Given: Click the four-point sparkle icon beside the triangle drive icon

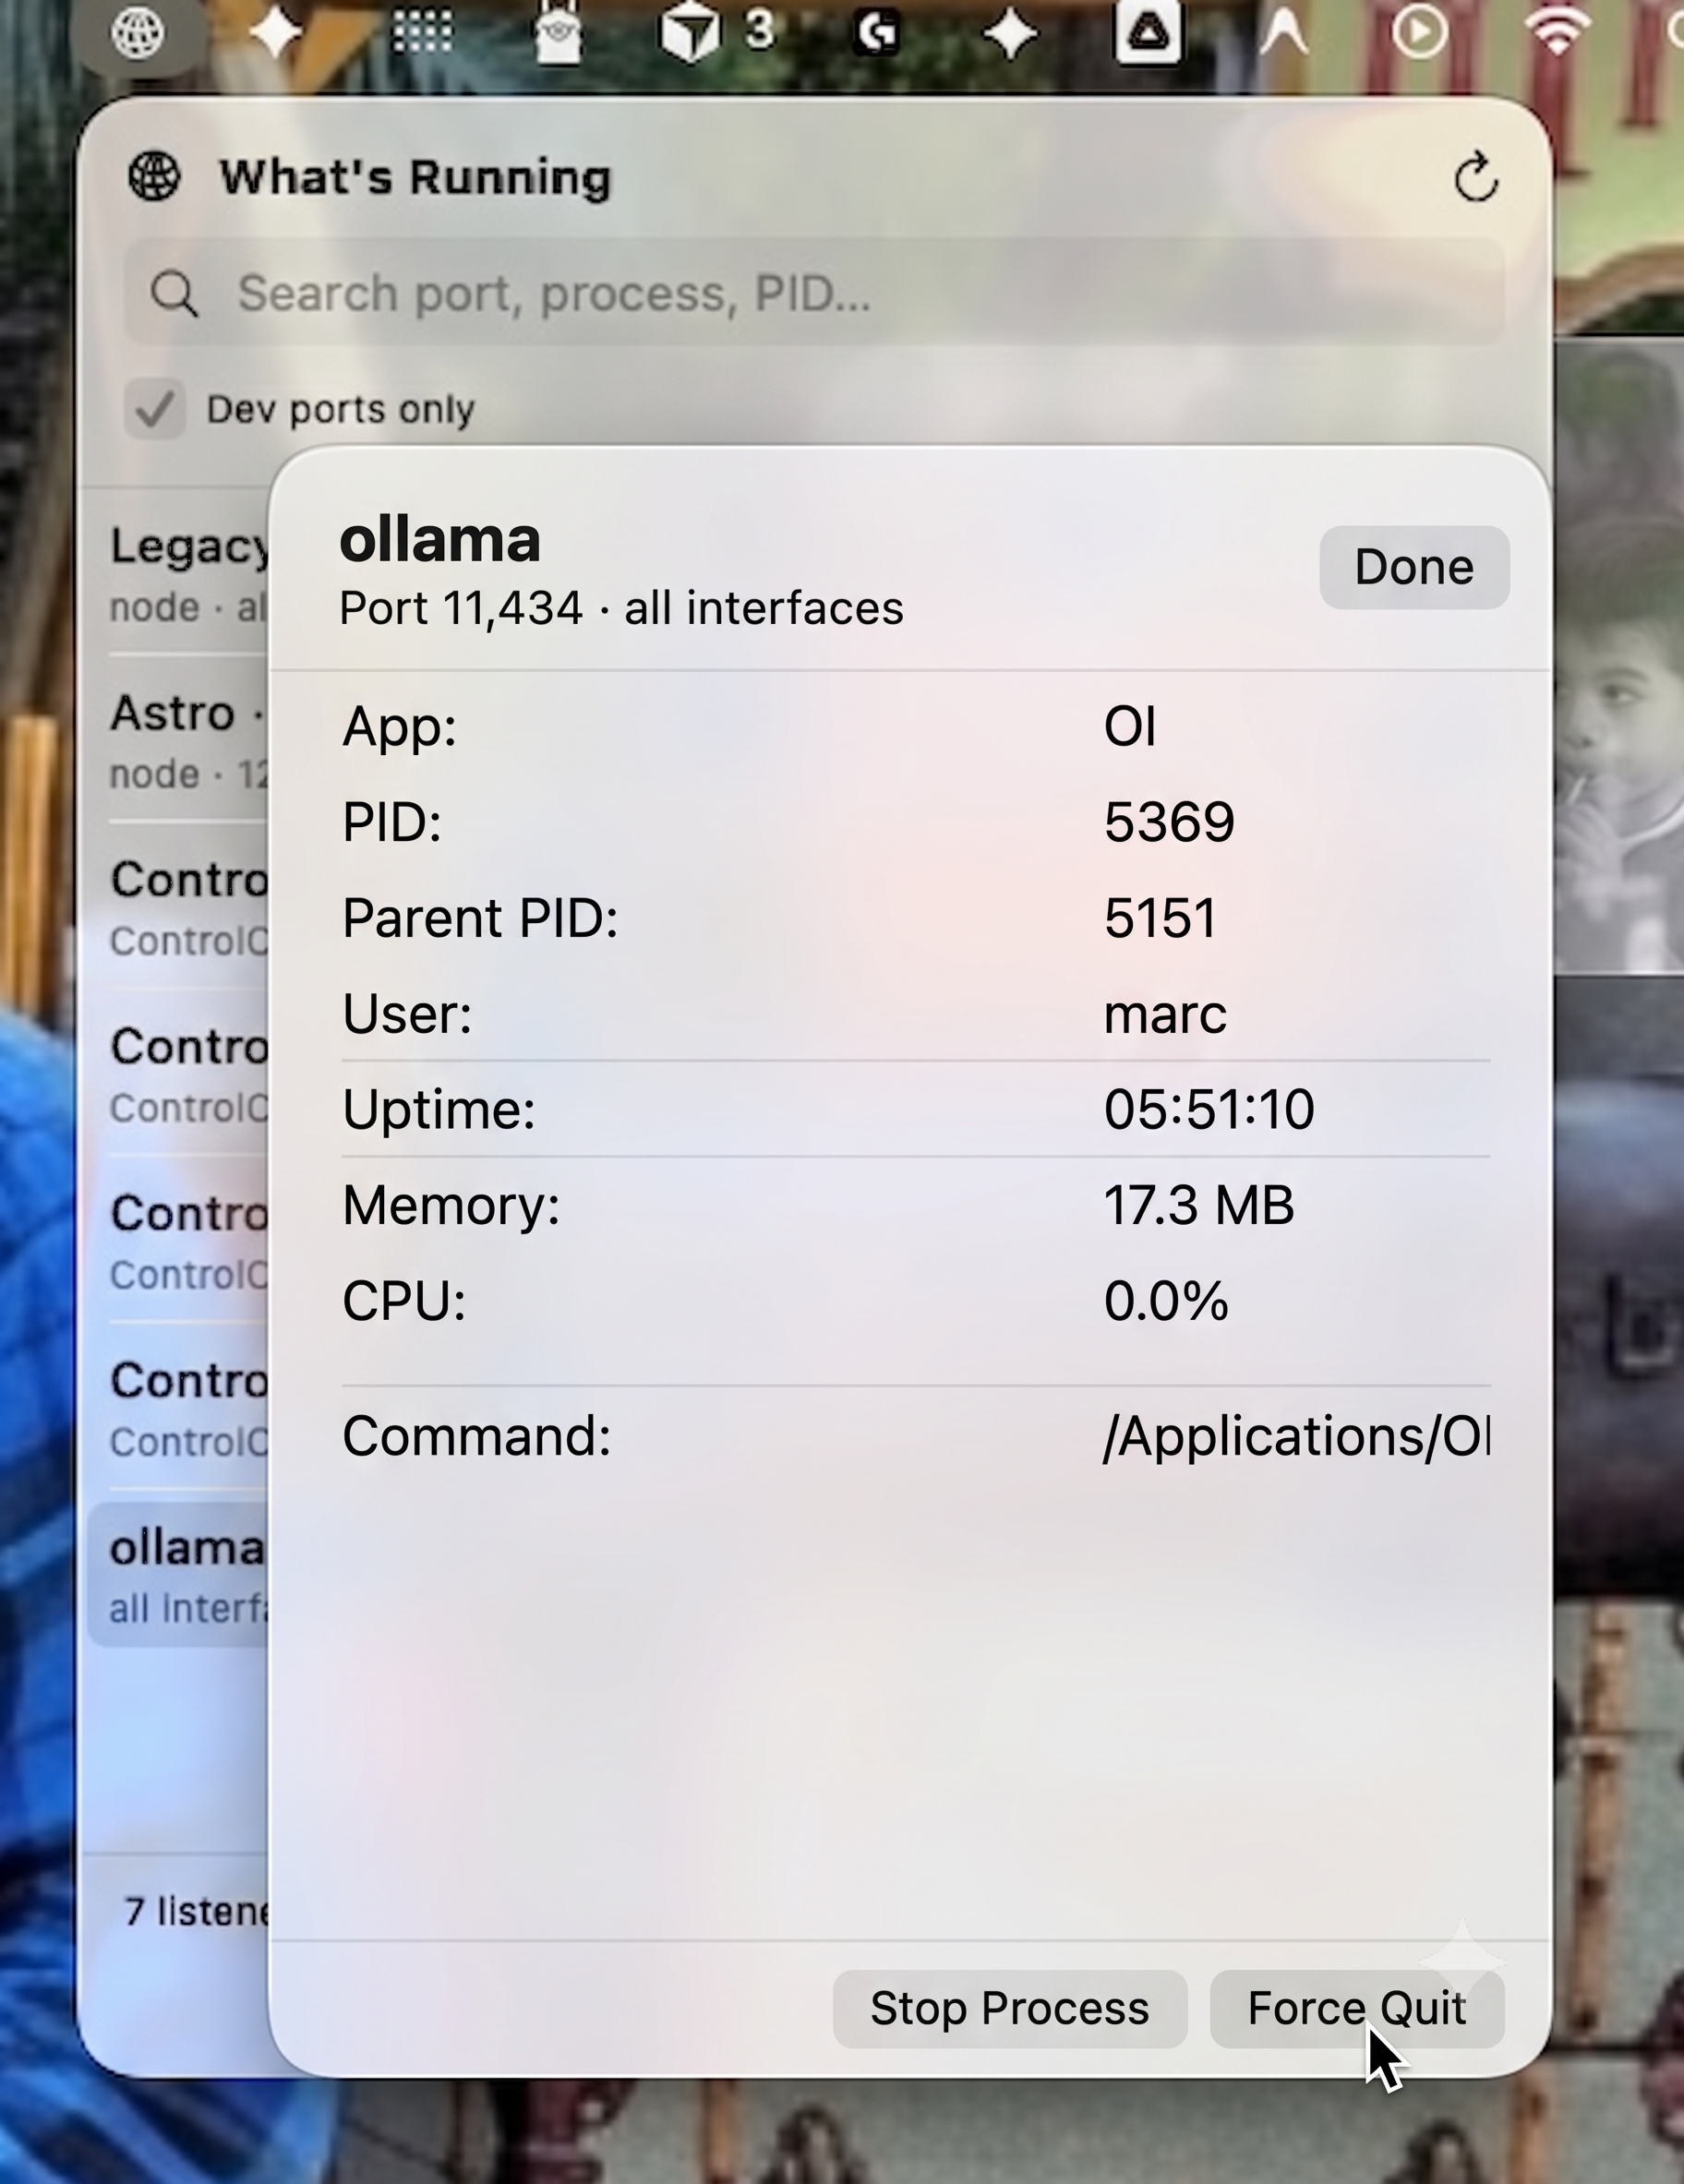Looking at the screenshot, I should 1011,33.
